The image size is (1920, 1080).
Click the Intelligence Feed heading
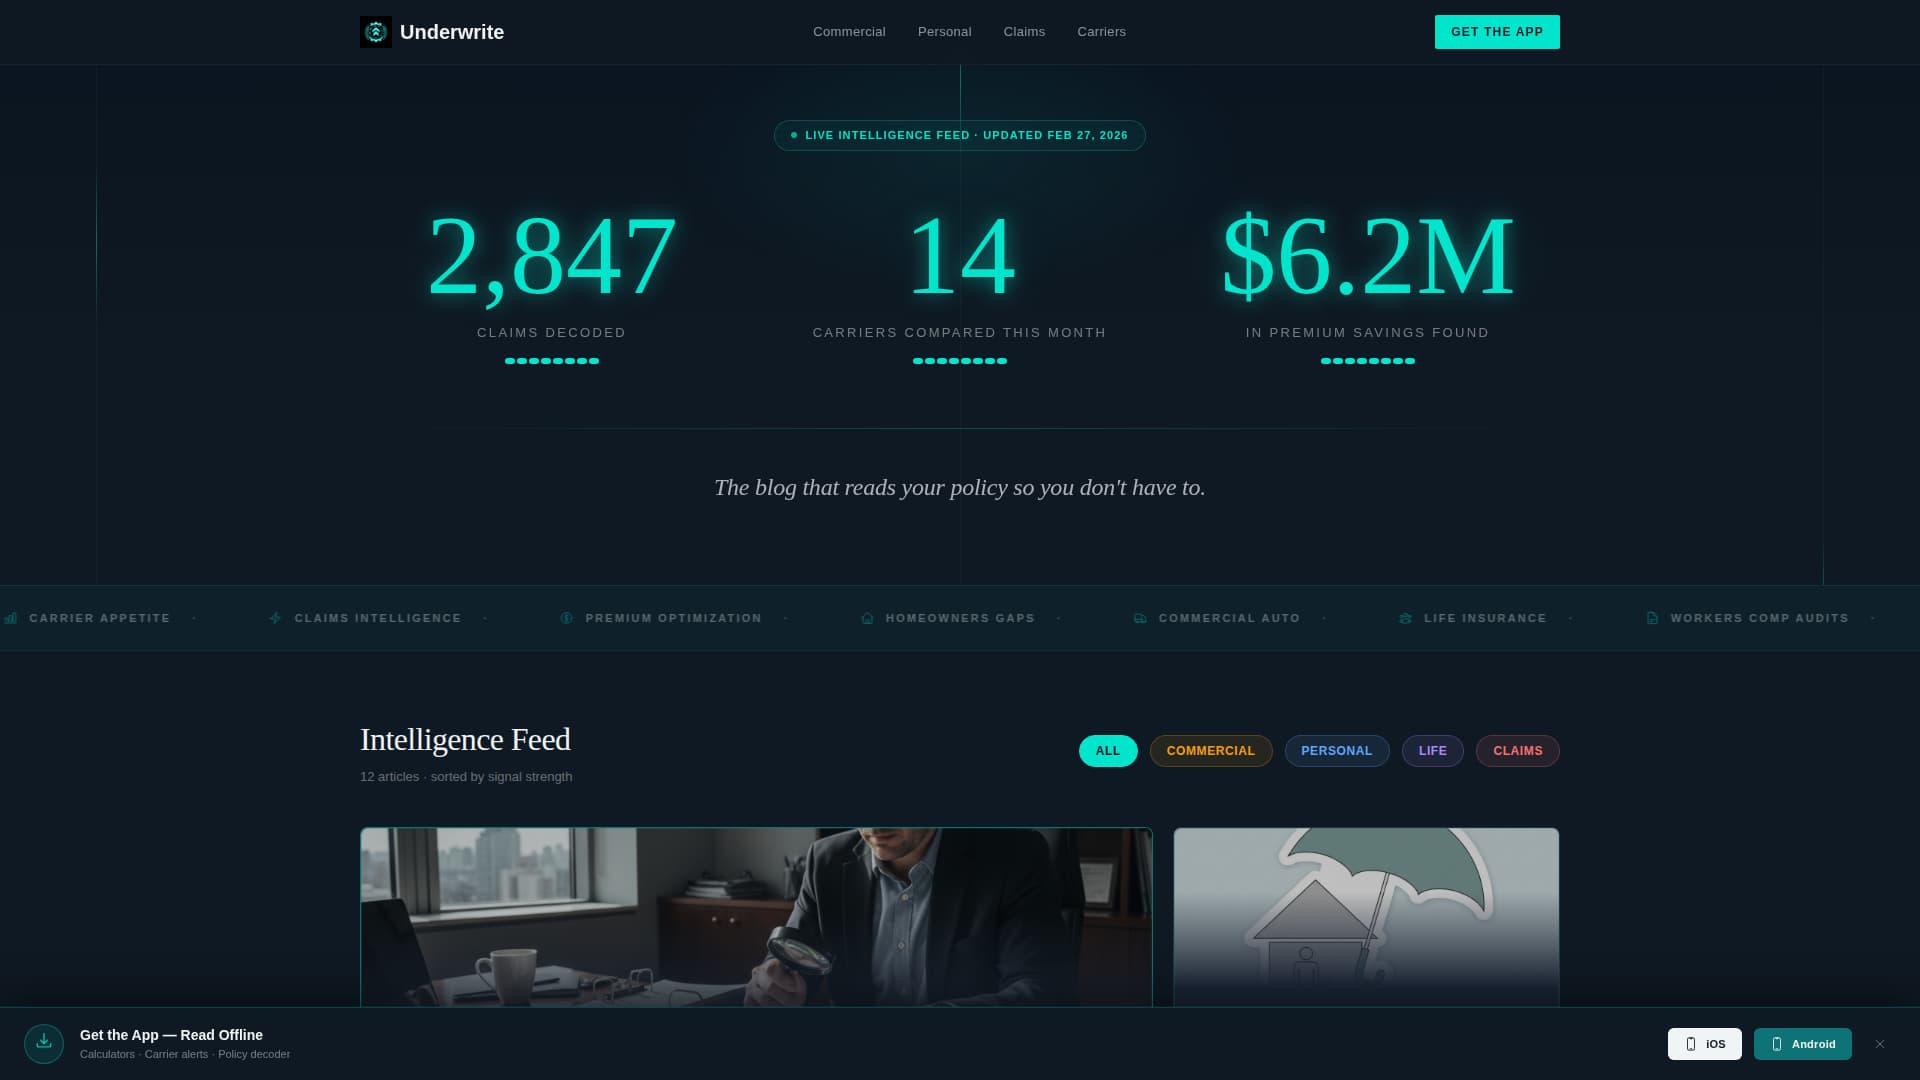(x=465, y=740)
